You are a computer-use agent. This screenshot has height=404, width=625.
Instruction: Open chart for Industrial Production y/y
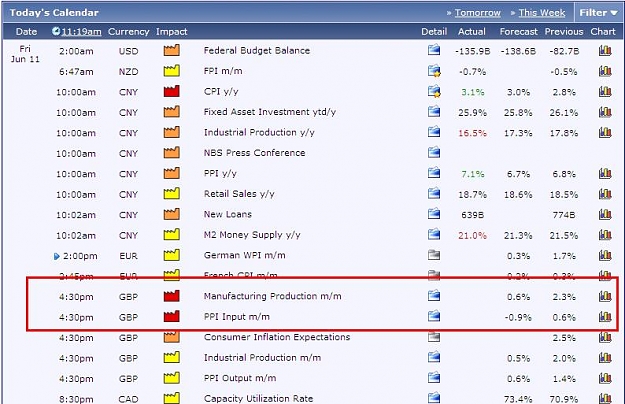click(x=605, y=132)
